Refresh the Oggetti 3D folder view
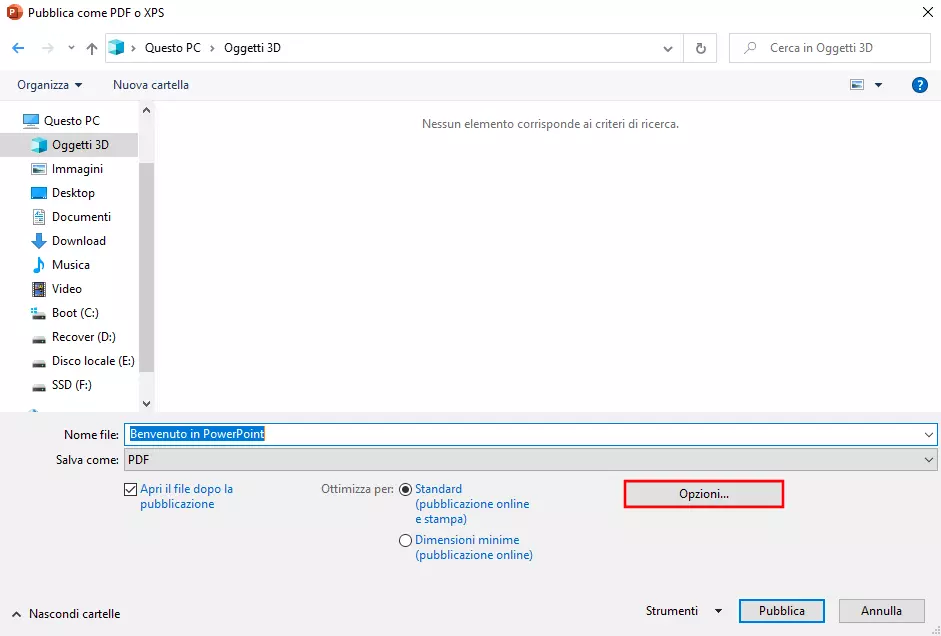 pyautogui.click(x=700, y=48)
